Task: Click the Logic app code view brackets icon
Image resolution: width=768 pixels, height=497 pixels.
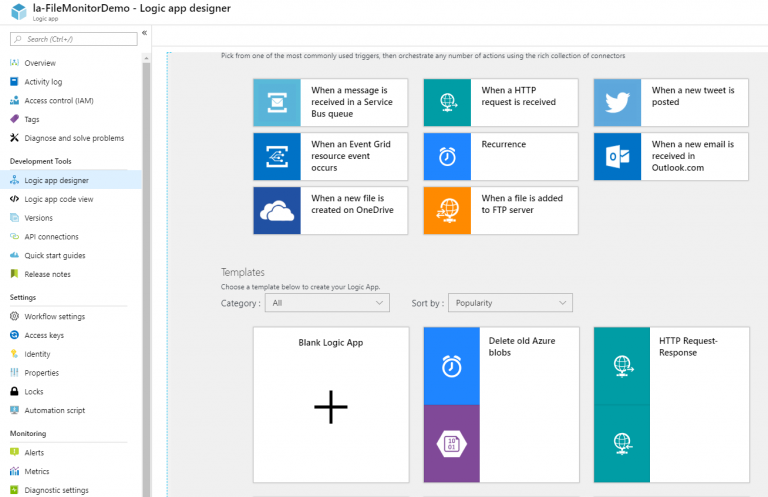Action: (14, 199)
